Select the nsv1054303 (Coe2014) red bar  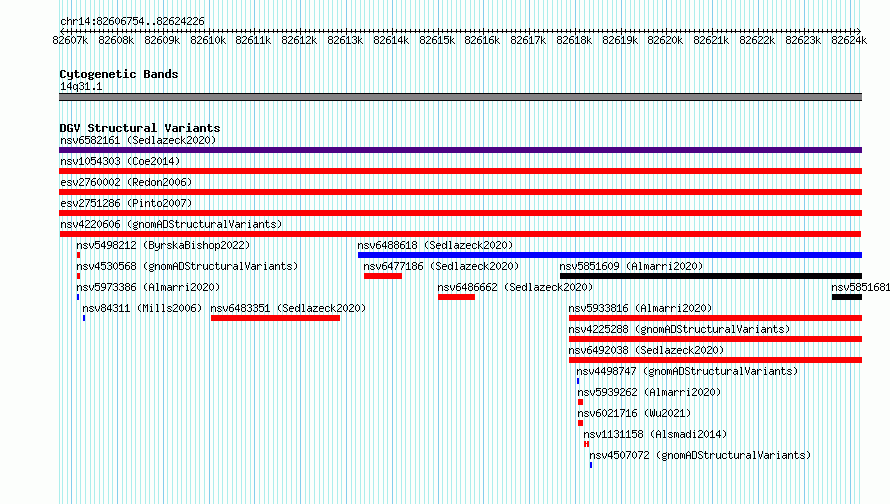(x=460, y=171)
